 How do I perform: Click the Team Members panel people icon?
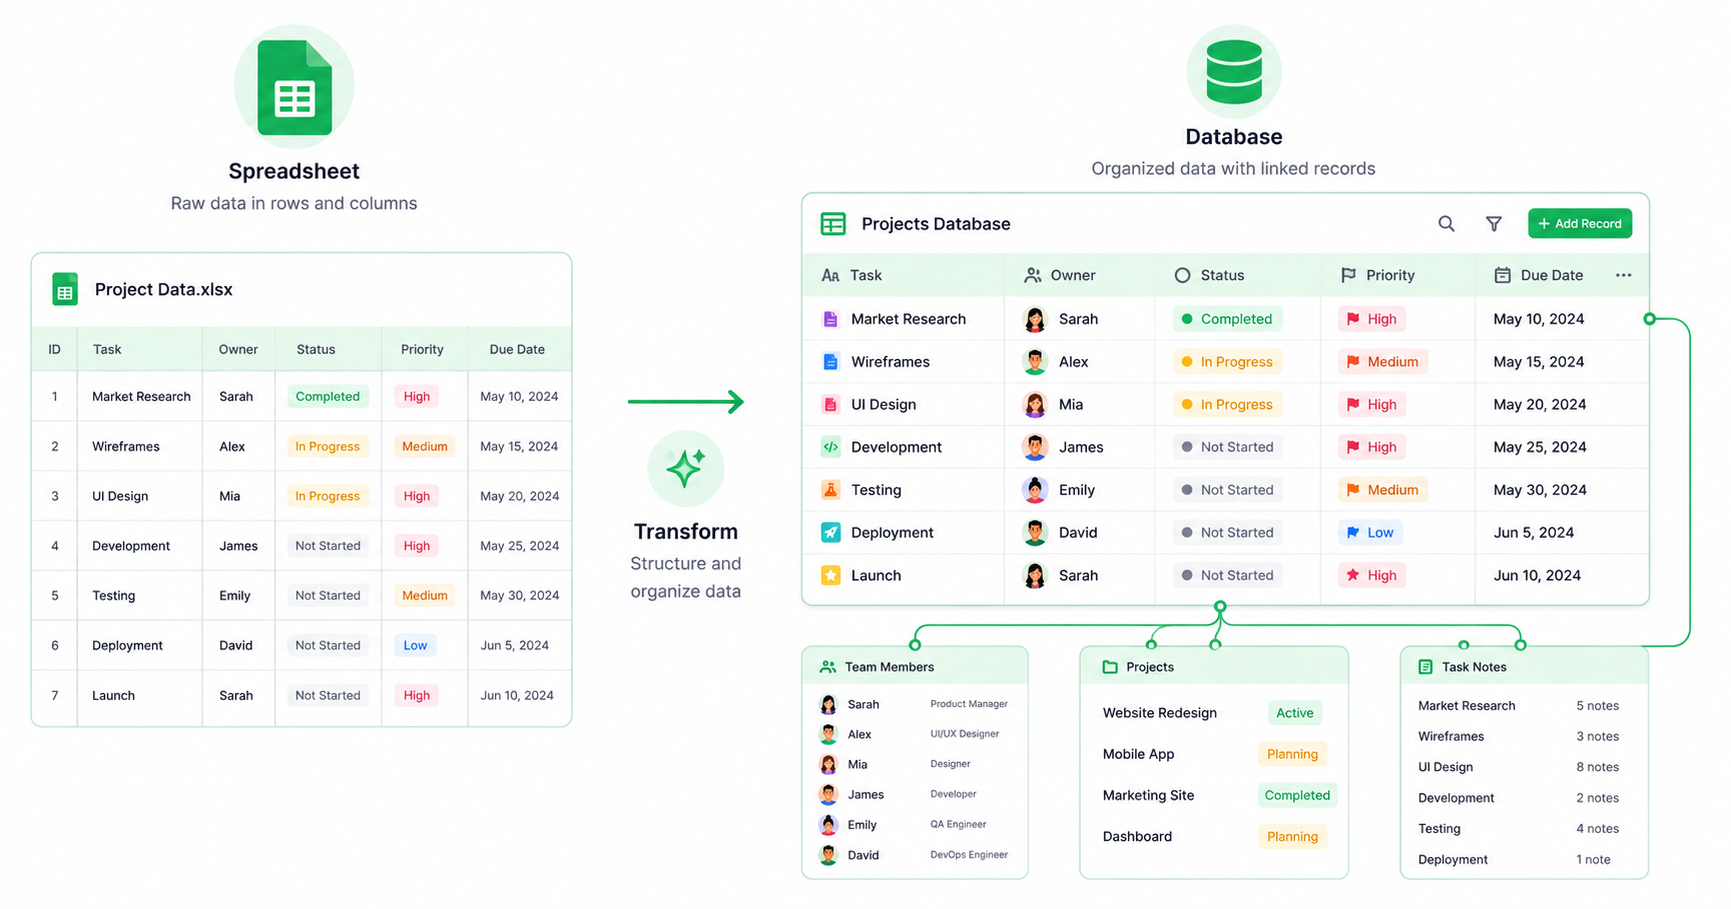(x=828, y=667)
